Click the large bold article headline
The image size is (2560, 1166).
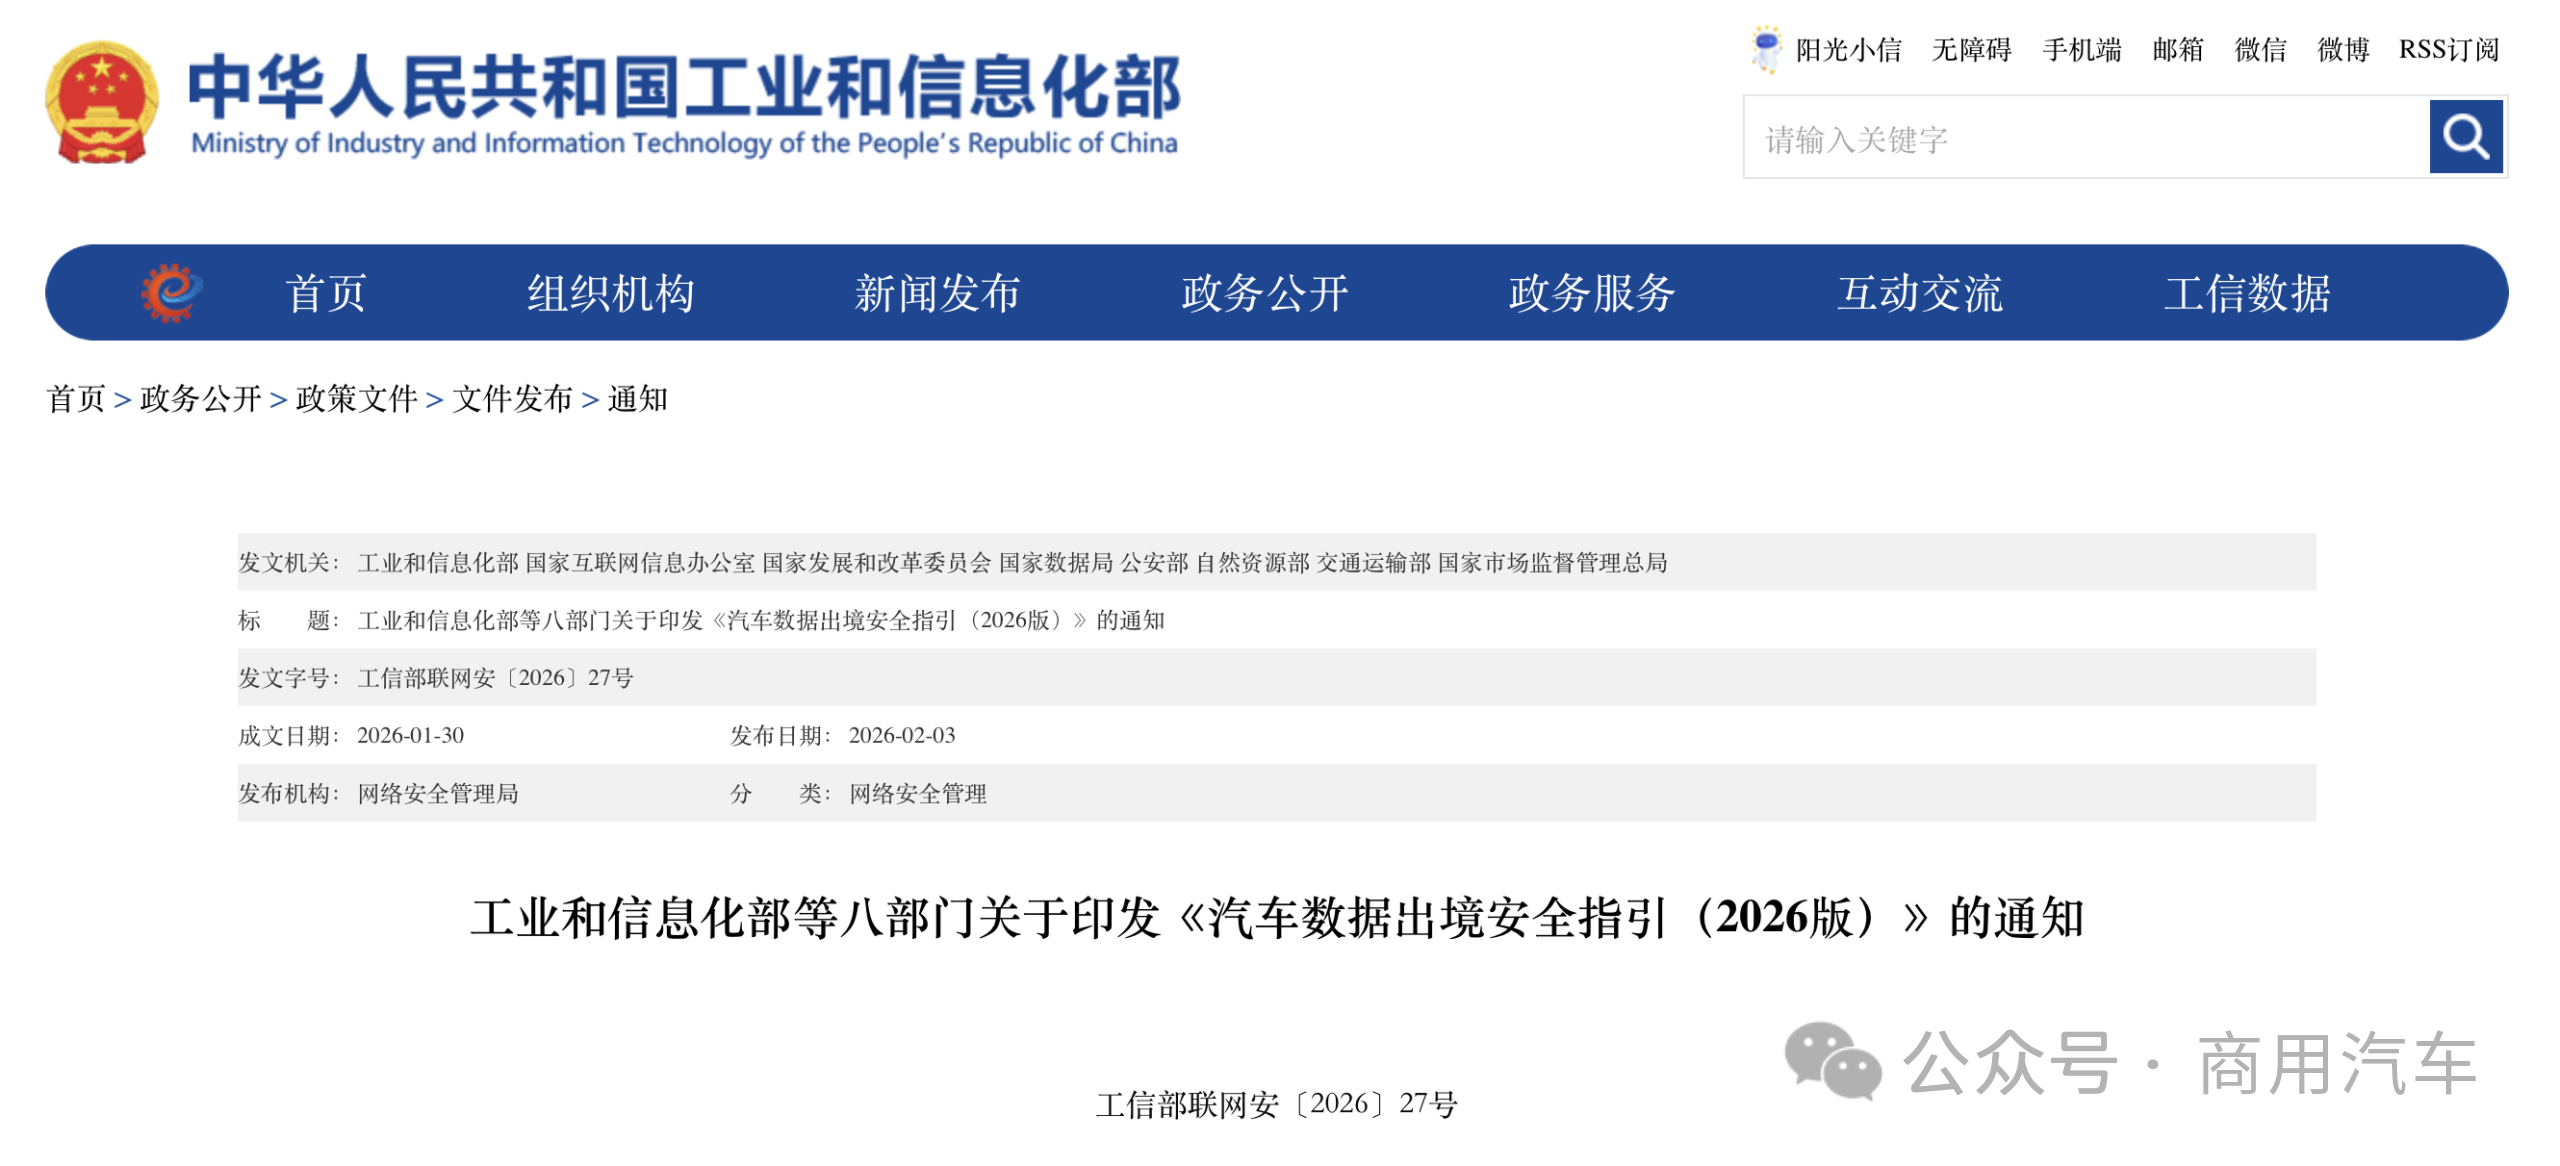[x=1277, y=917]
